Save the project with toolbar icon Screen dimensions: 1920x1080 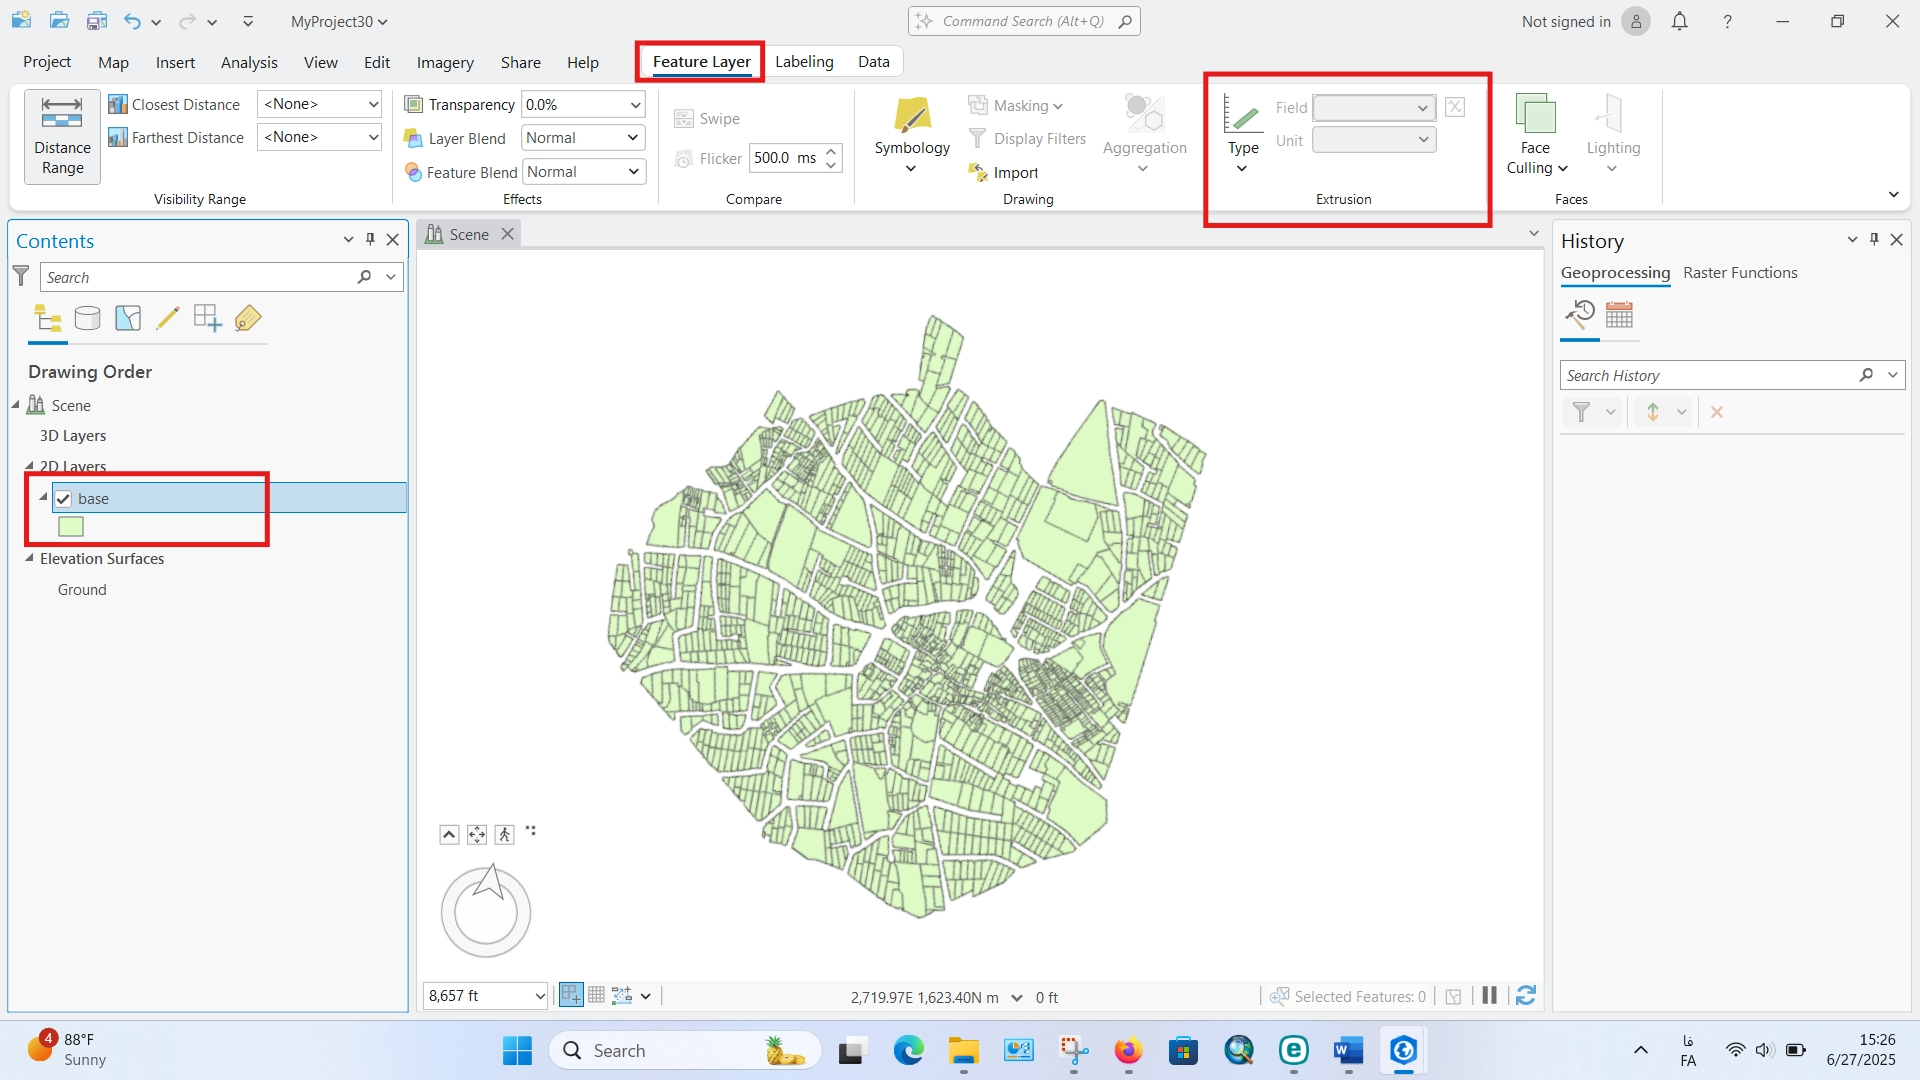[97, 21]
